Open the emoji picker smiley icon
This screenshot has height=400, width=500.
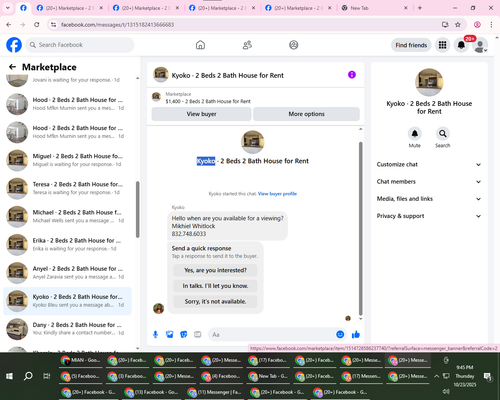click(340, 334)
